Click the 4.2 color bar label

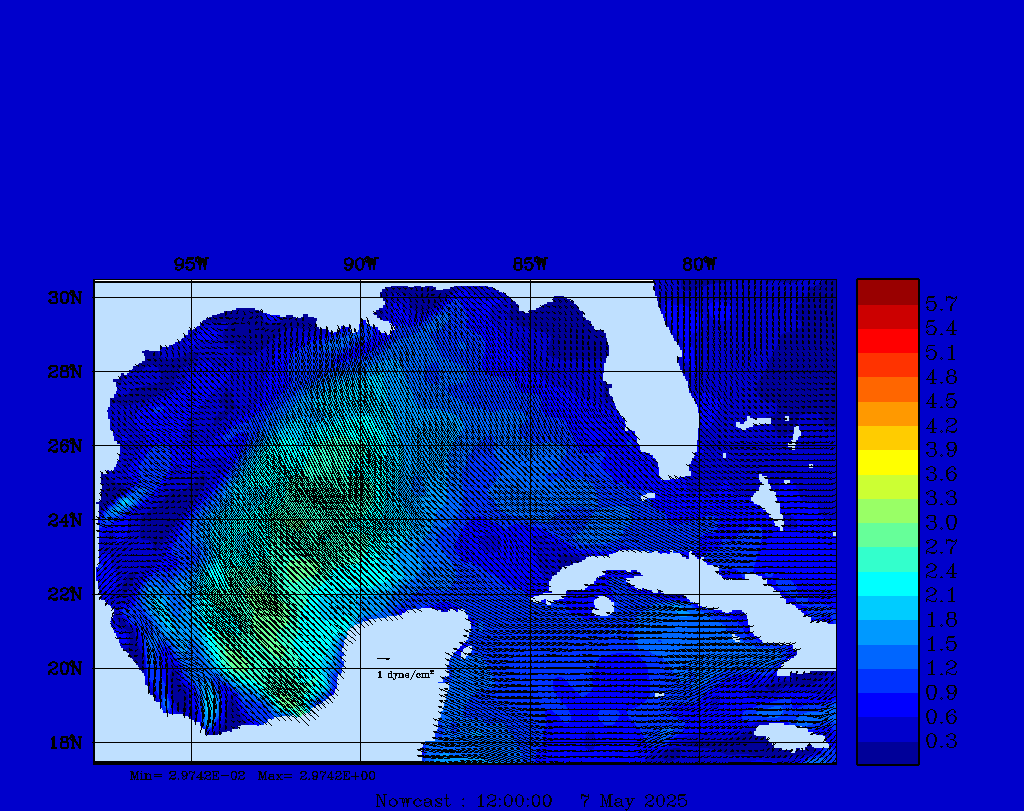point(941,426)
